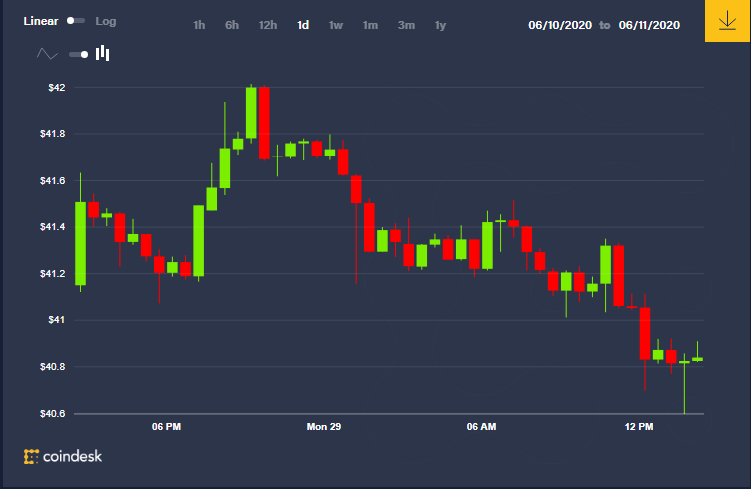Click the $40.6 axis label

pyautogui.click(x=52, y=413)
